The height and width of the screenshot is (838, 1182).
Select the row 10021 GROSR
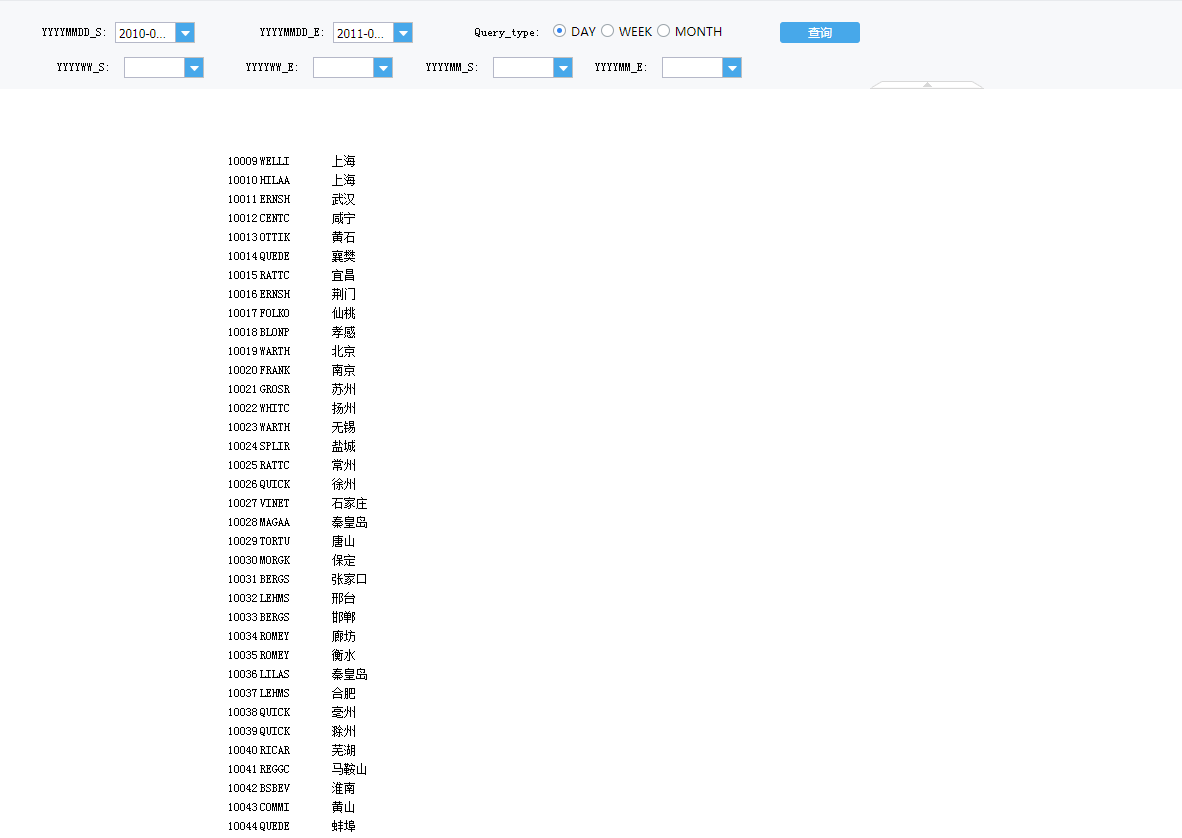point(292,389)
